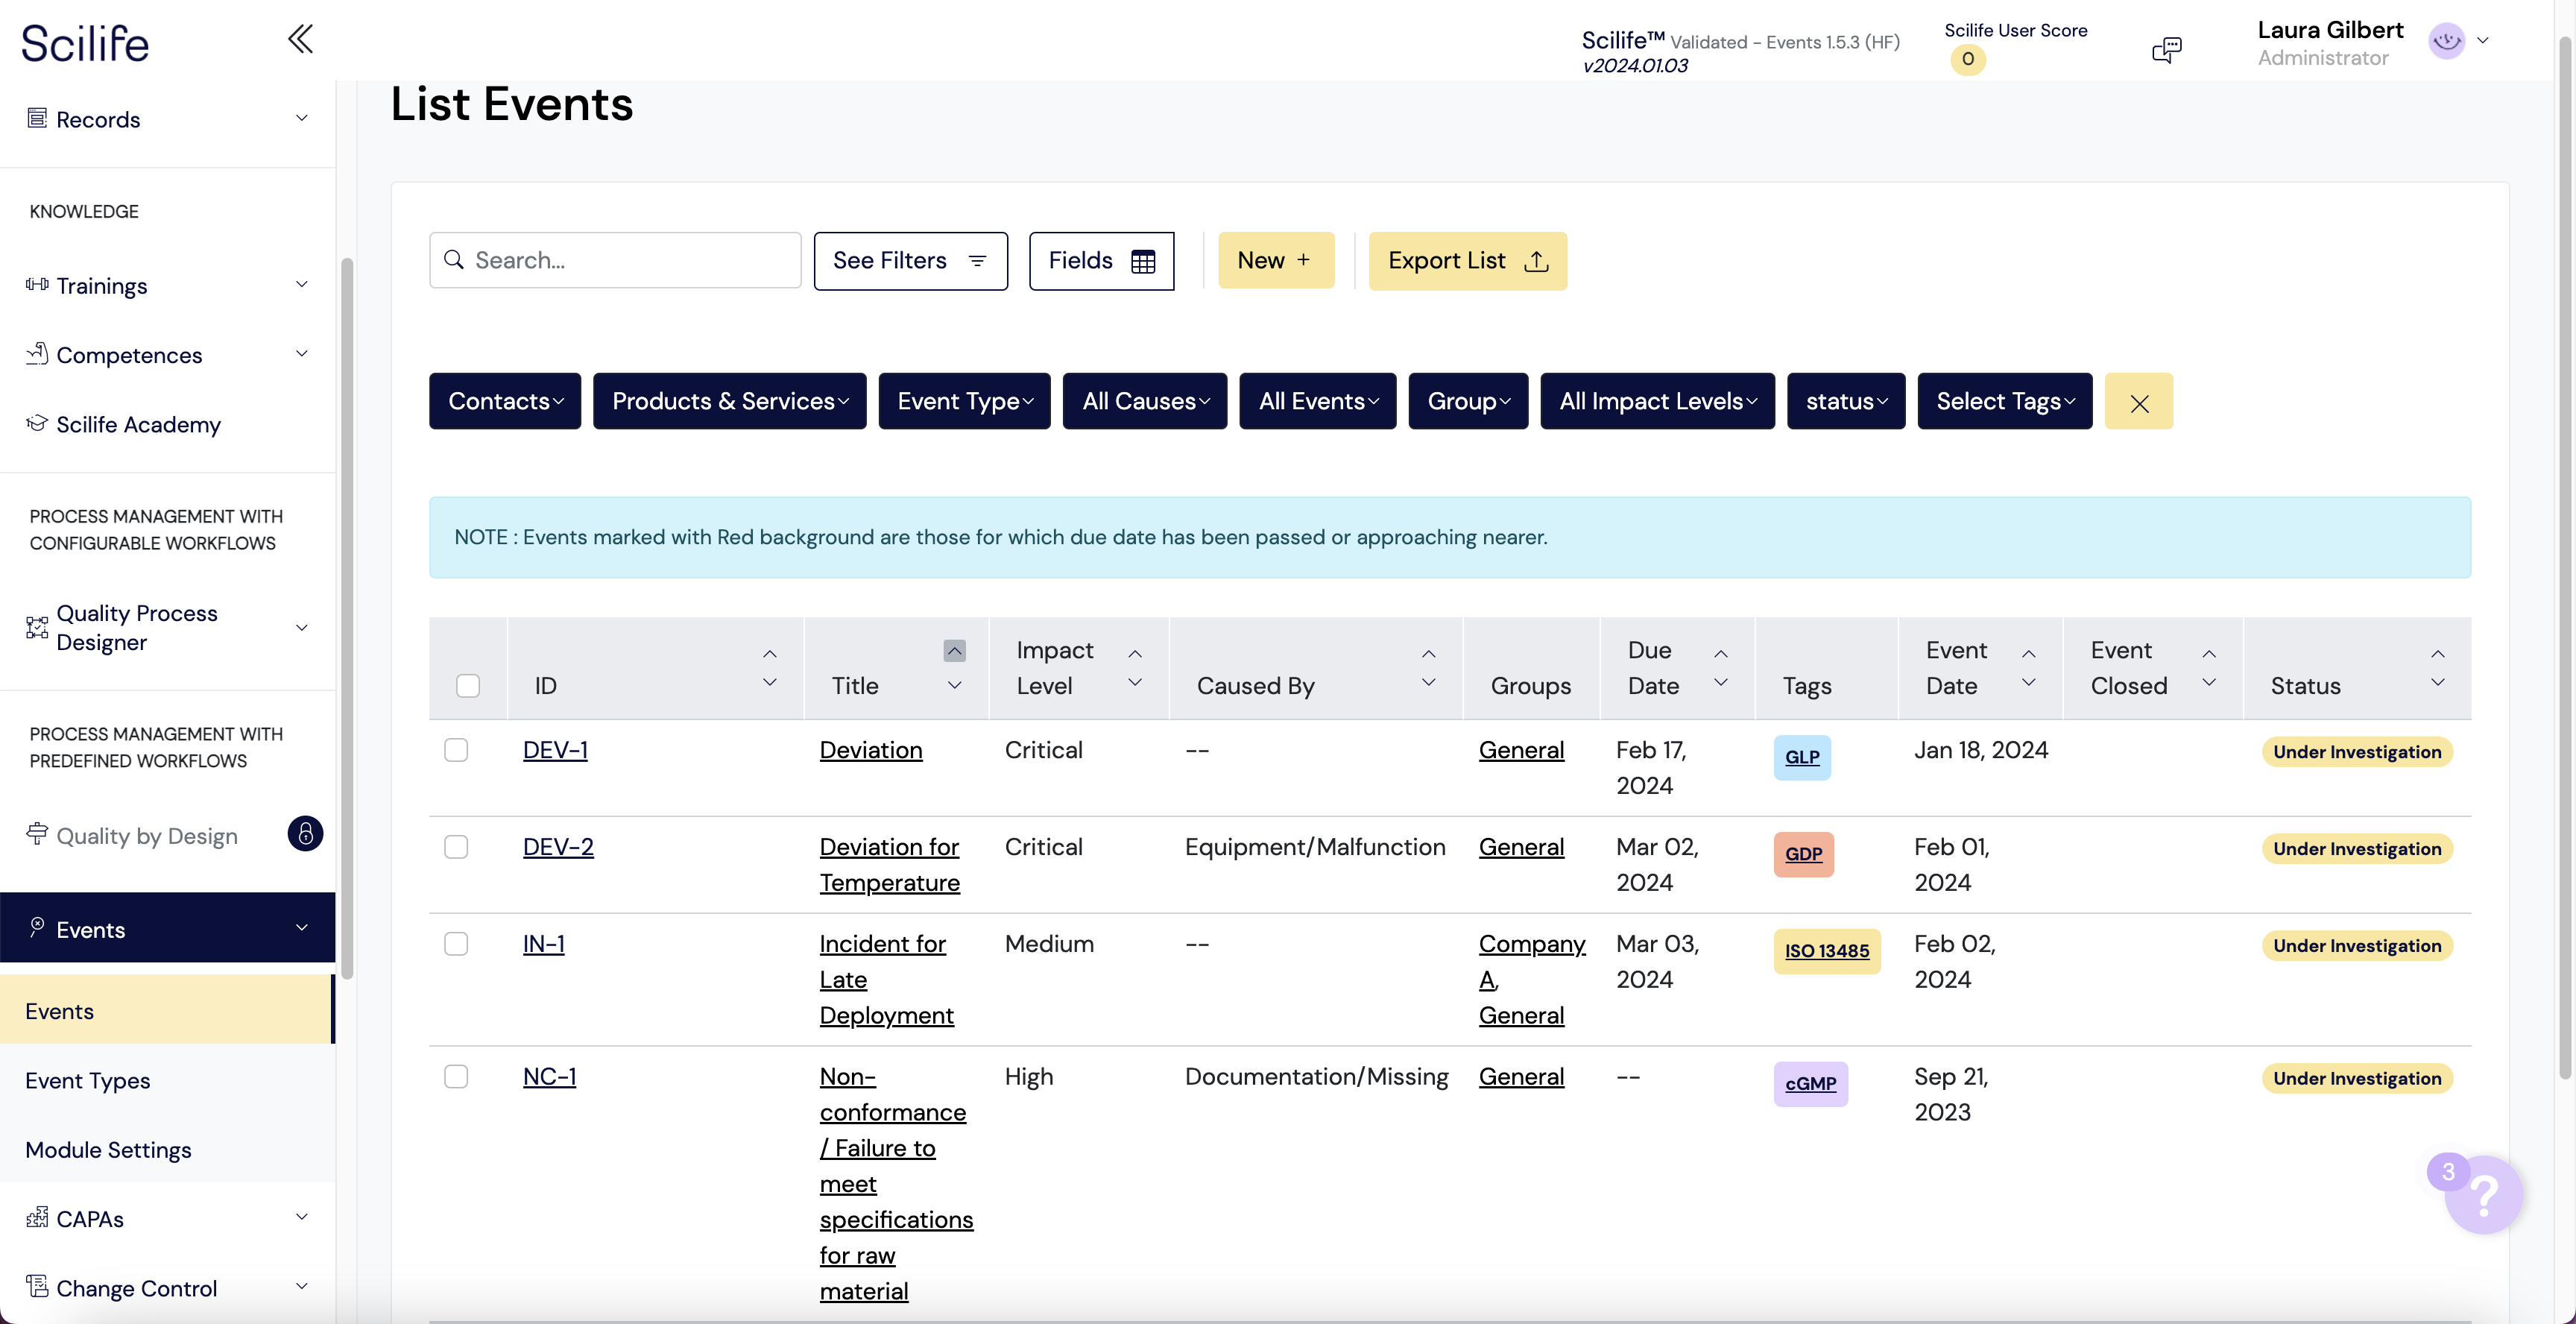Go to Module Settings sidebar item

[108, 1150]
